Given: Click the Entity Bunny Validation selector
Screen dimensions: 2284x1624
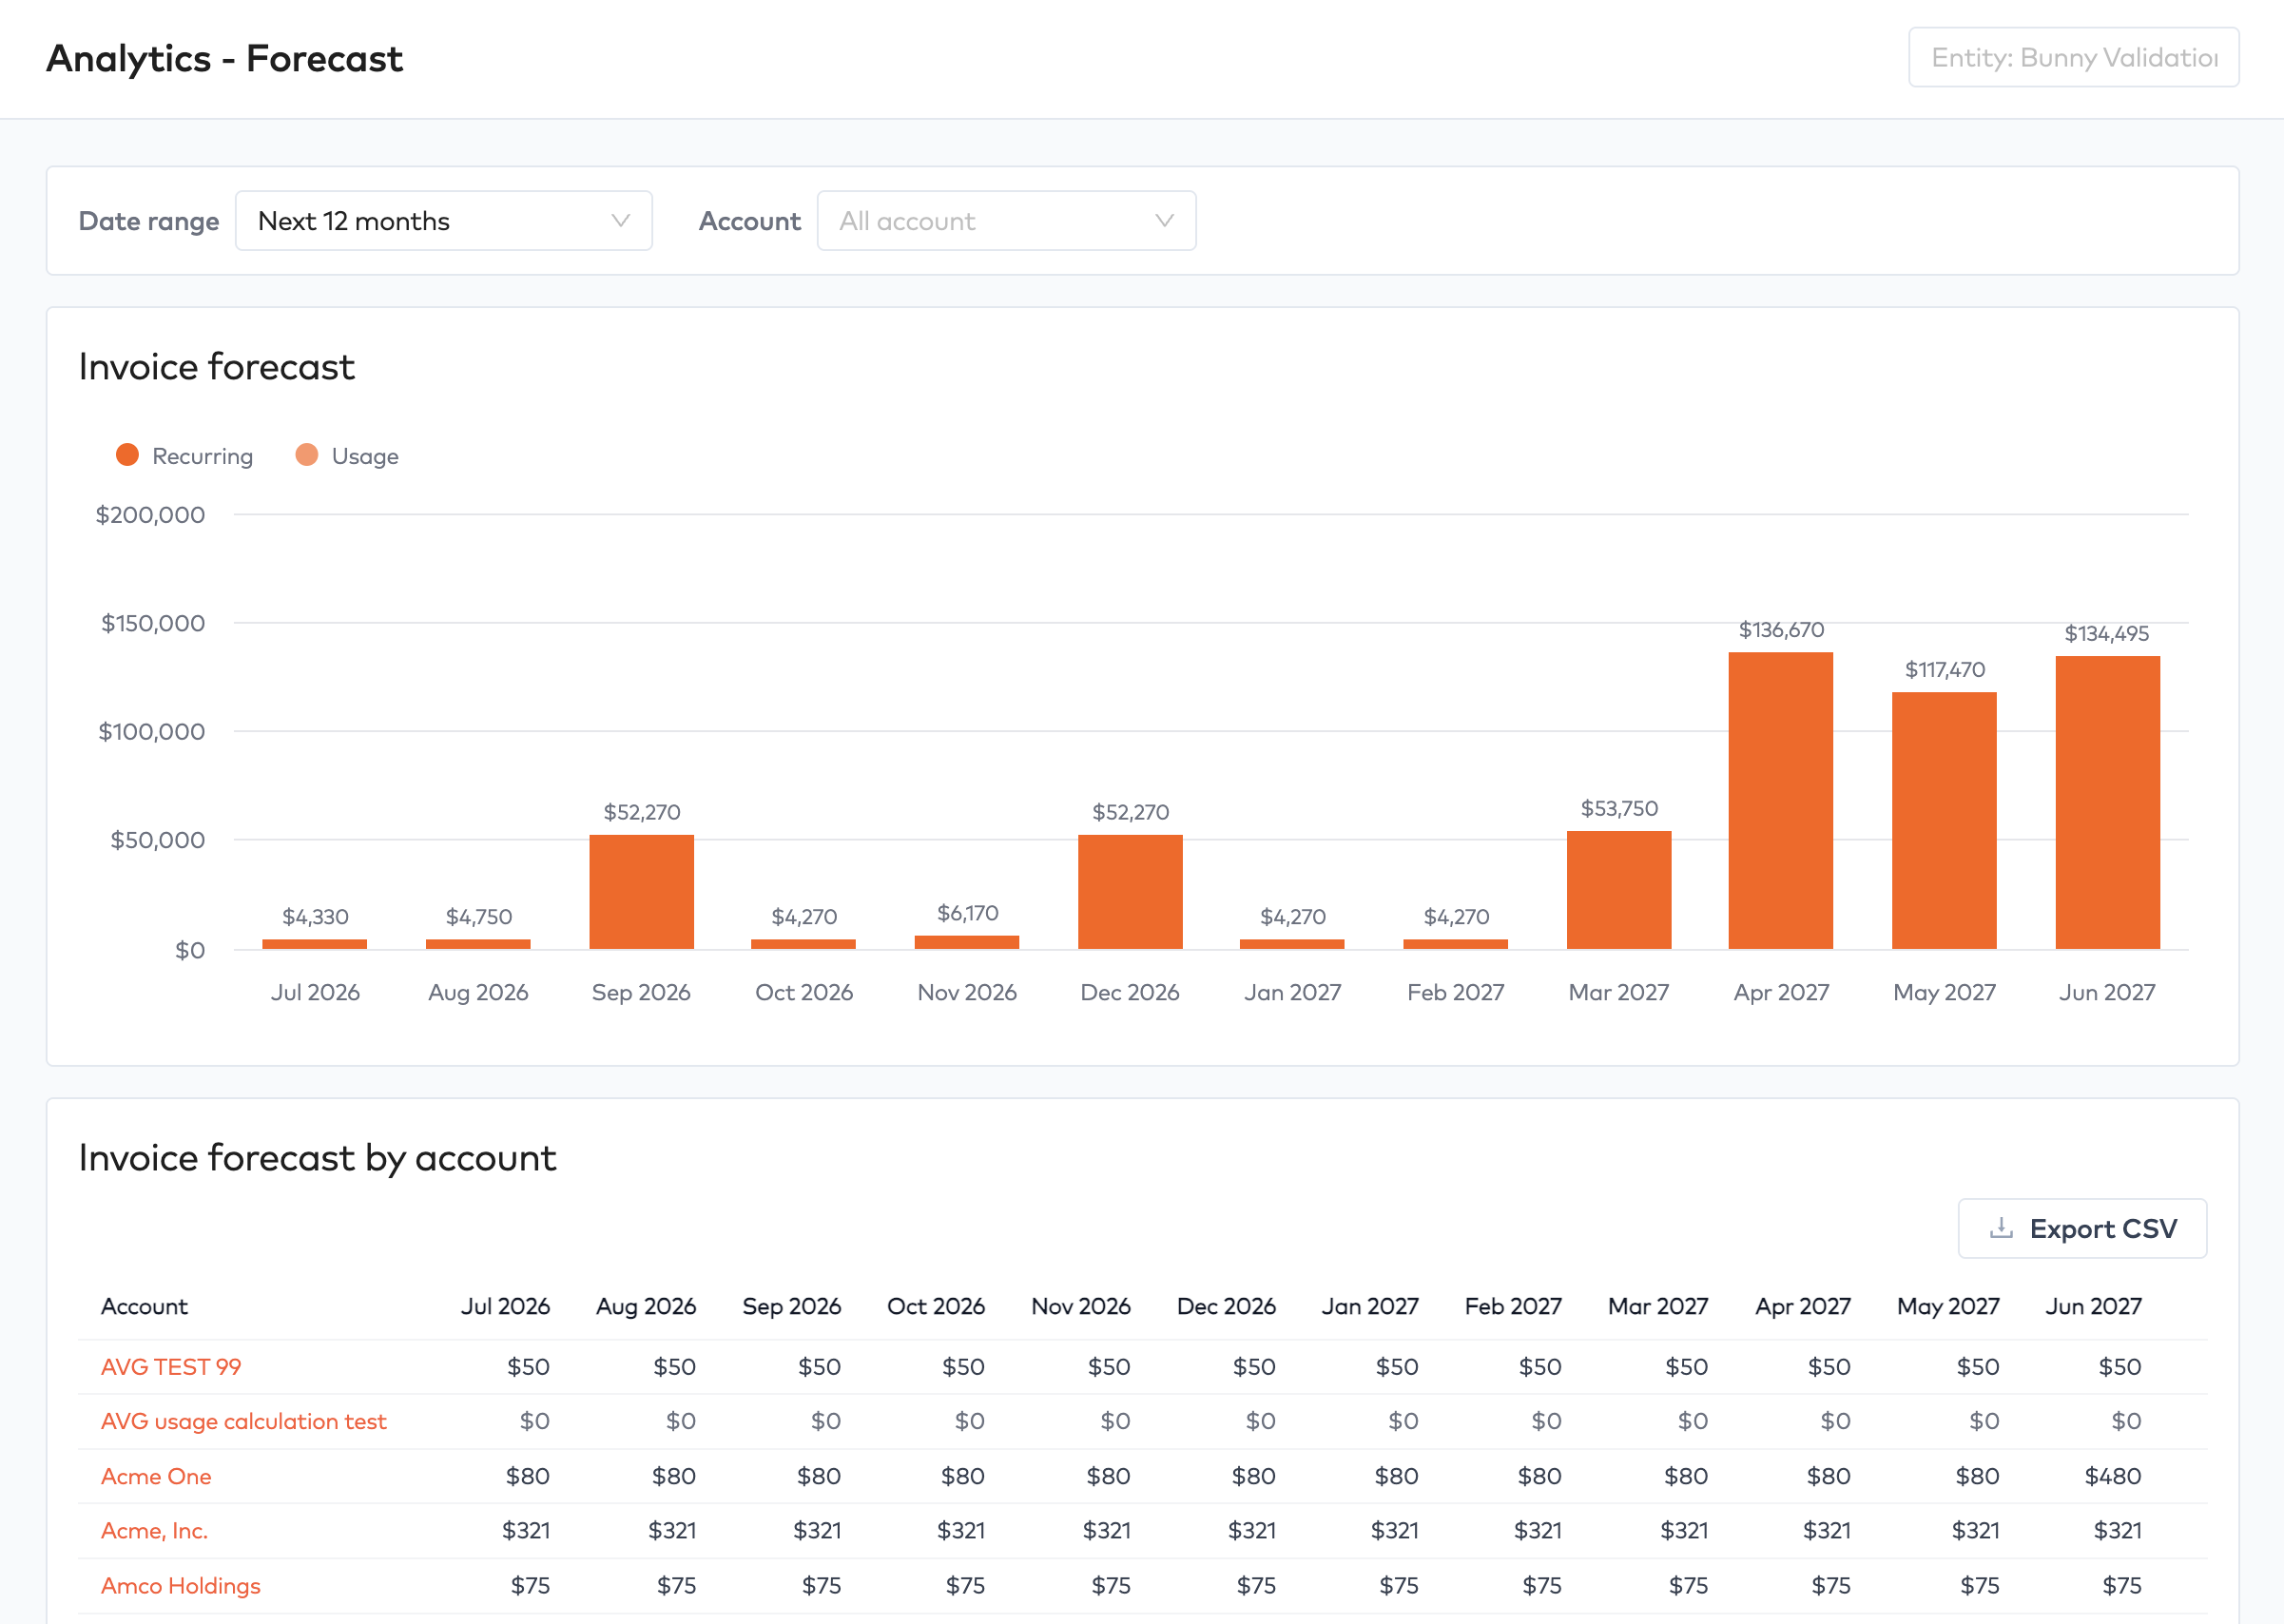Looking at the screenshot, I should click(x=2073, y=58).
